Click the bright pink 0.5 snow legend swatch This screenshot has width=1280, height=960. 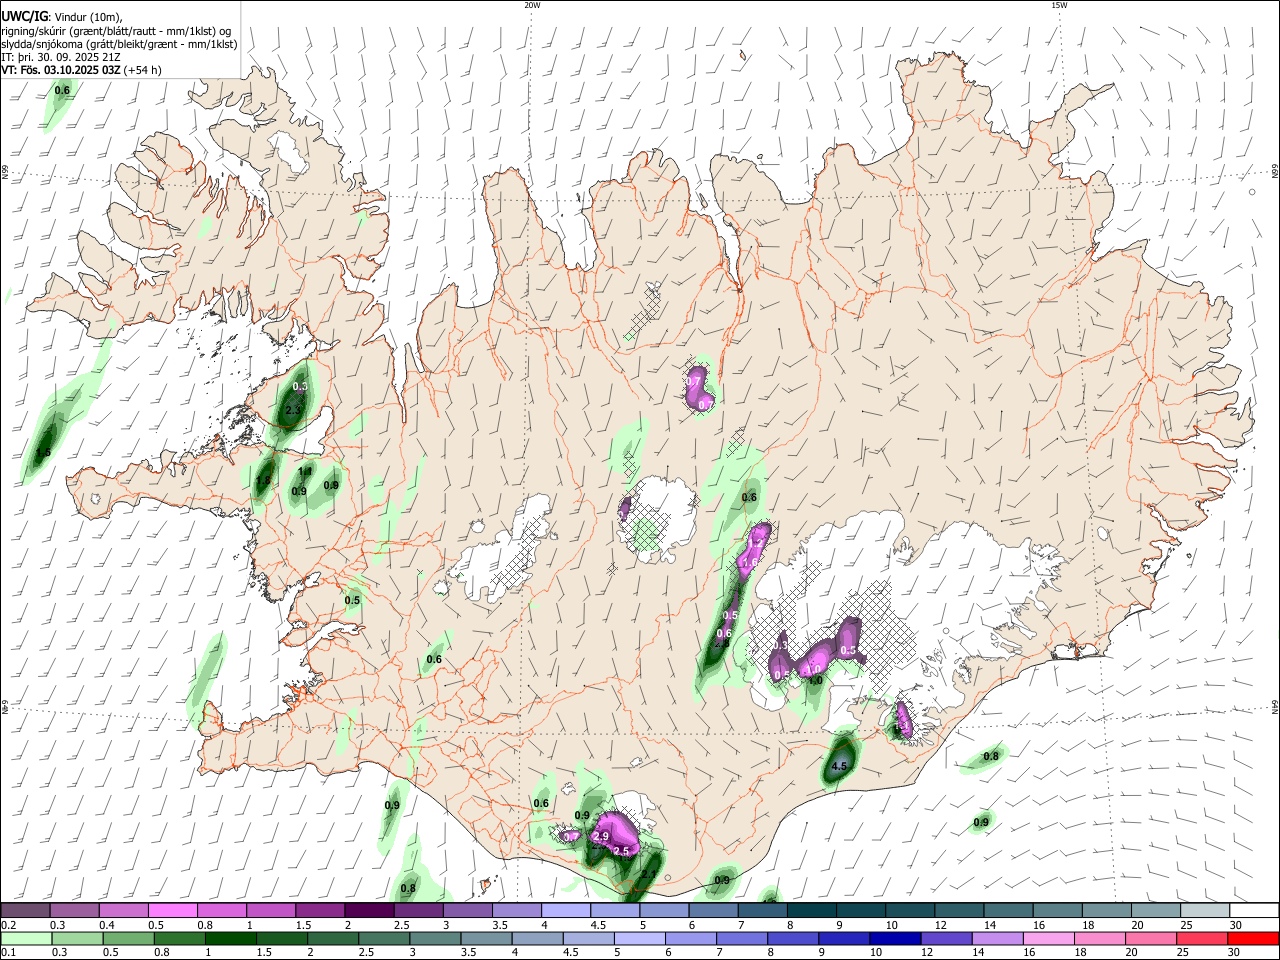(x=172, y=911)
